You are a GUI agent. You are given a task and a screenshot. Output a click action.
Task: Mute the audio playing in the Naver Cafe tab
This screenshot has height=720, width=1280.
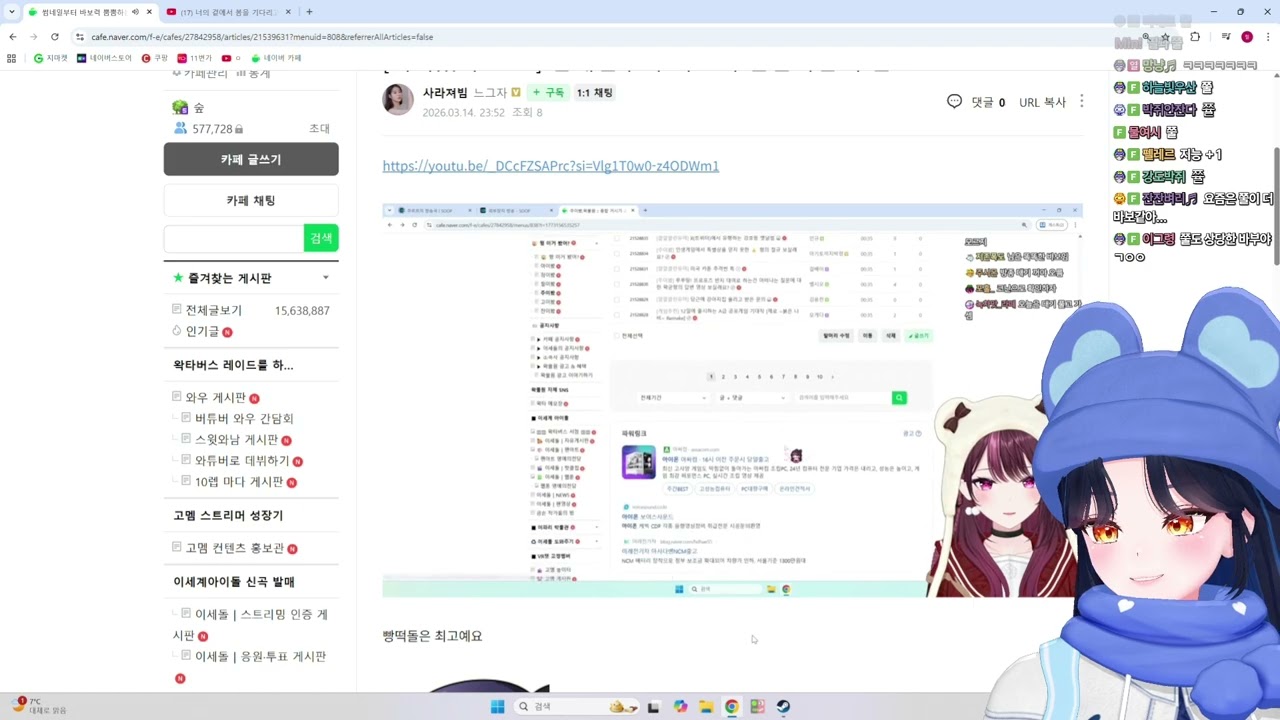[x=135, y=12]
